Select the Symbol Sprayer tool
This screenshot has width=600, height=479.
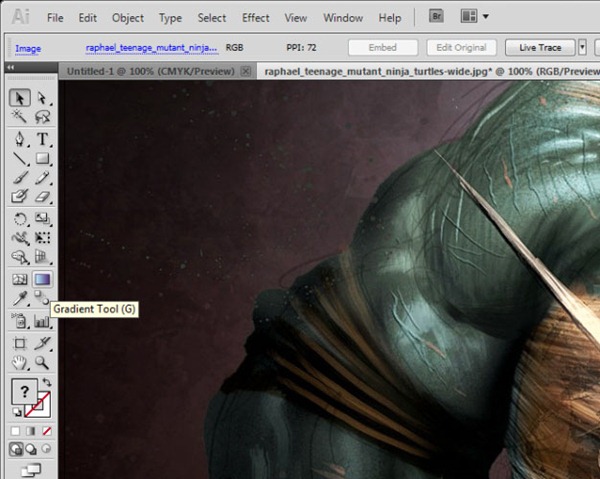[x=20, y=321]
